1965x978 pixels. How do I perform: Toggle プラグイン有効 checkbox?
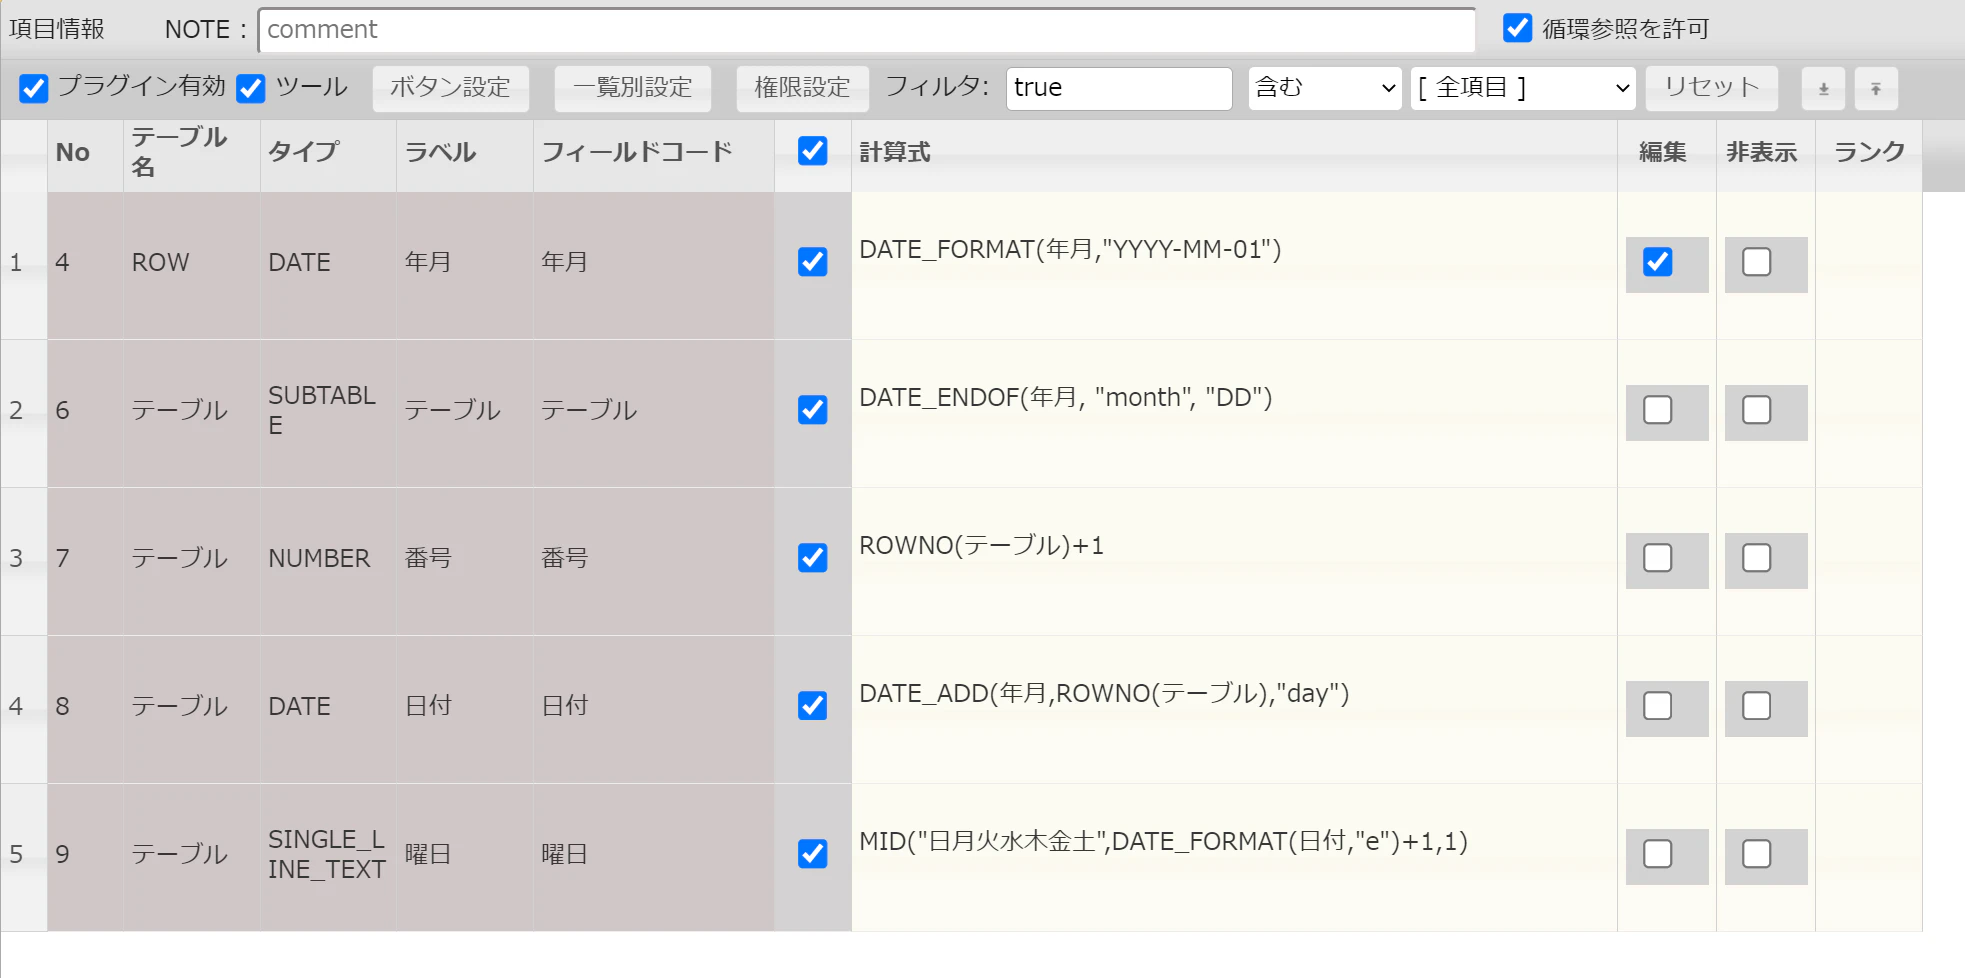34,88
